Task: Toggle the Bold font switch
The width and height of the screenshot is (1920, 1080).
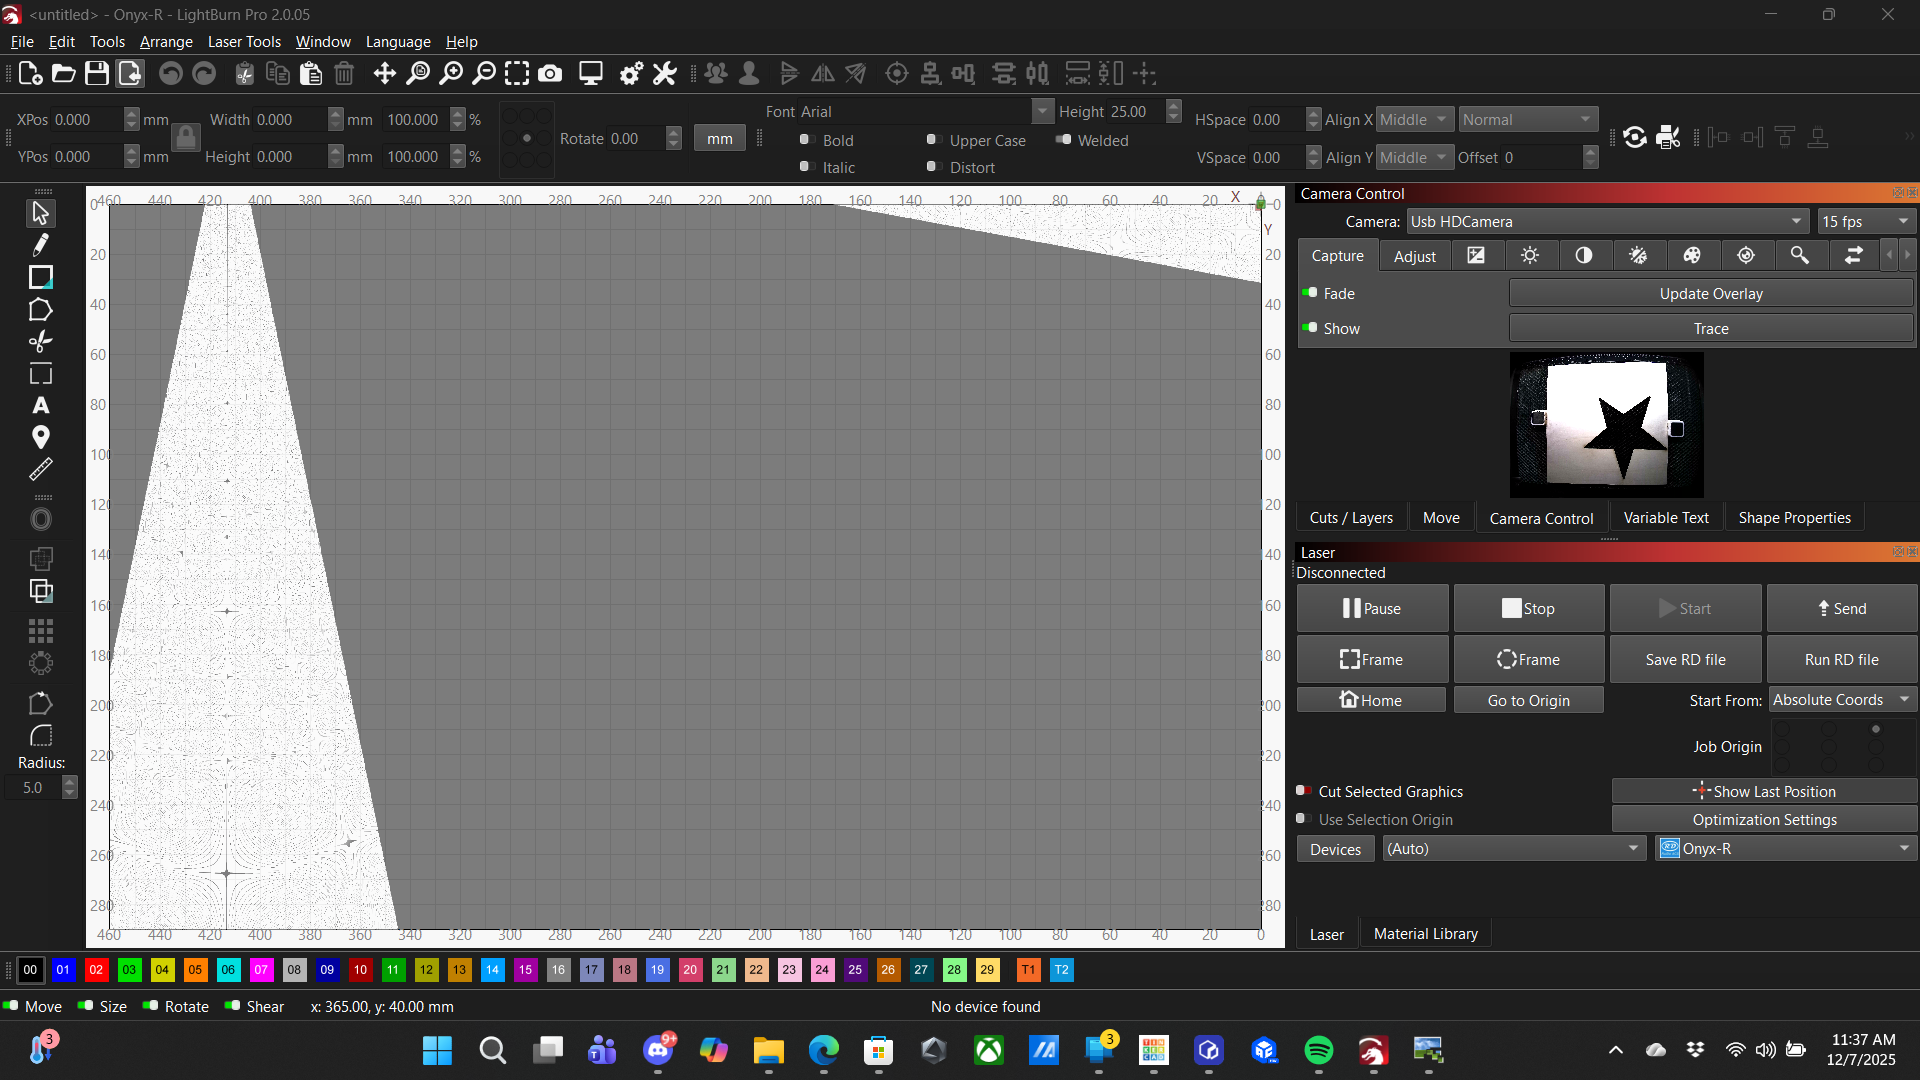Action: [805, 140]
